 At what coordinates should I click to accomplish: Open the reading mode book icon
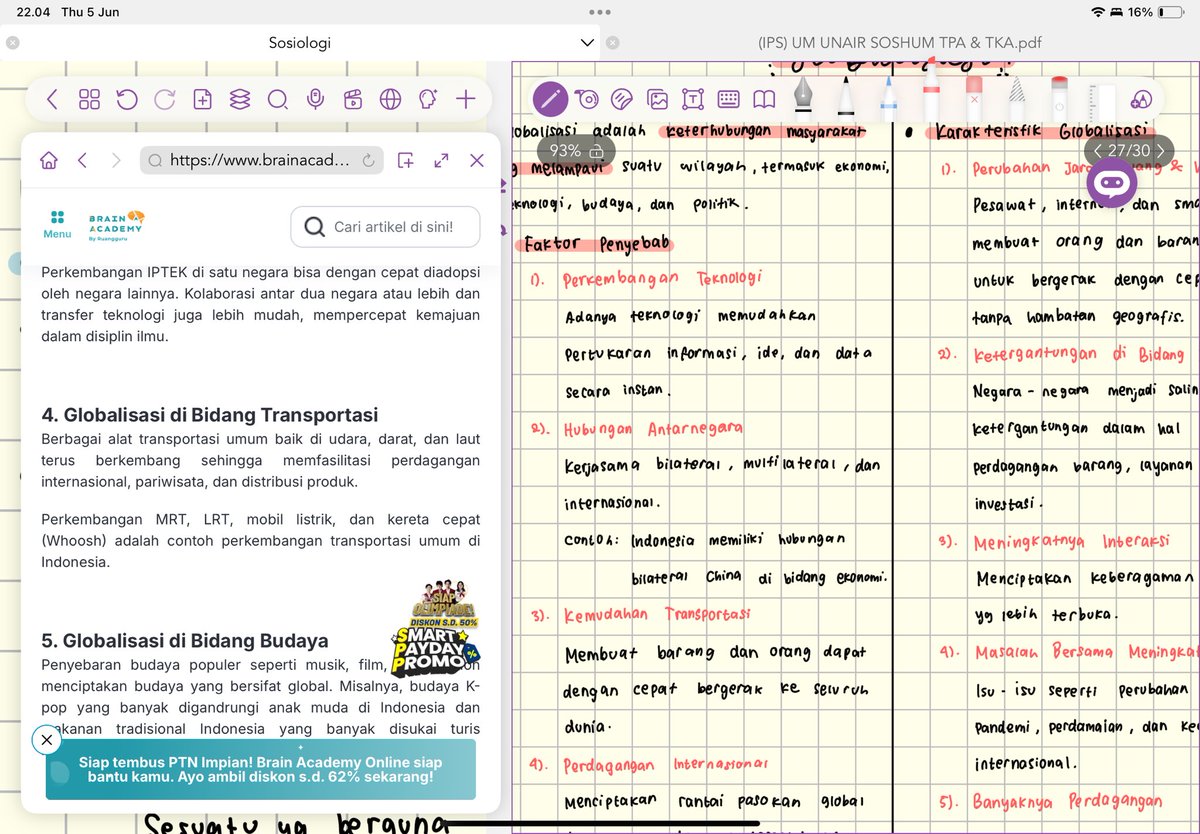(764, 99)
